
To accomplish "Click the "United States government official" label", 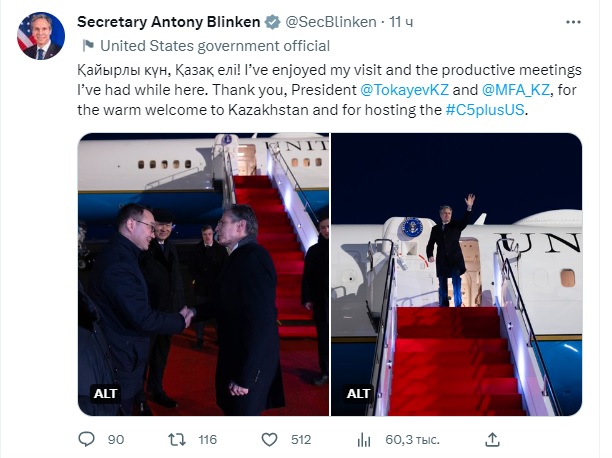I will coord(215,45).
